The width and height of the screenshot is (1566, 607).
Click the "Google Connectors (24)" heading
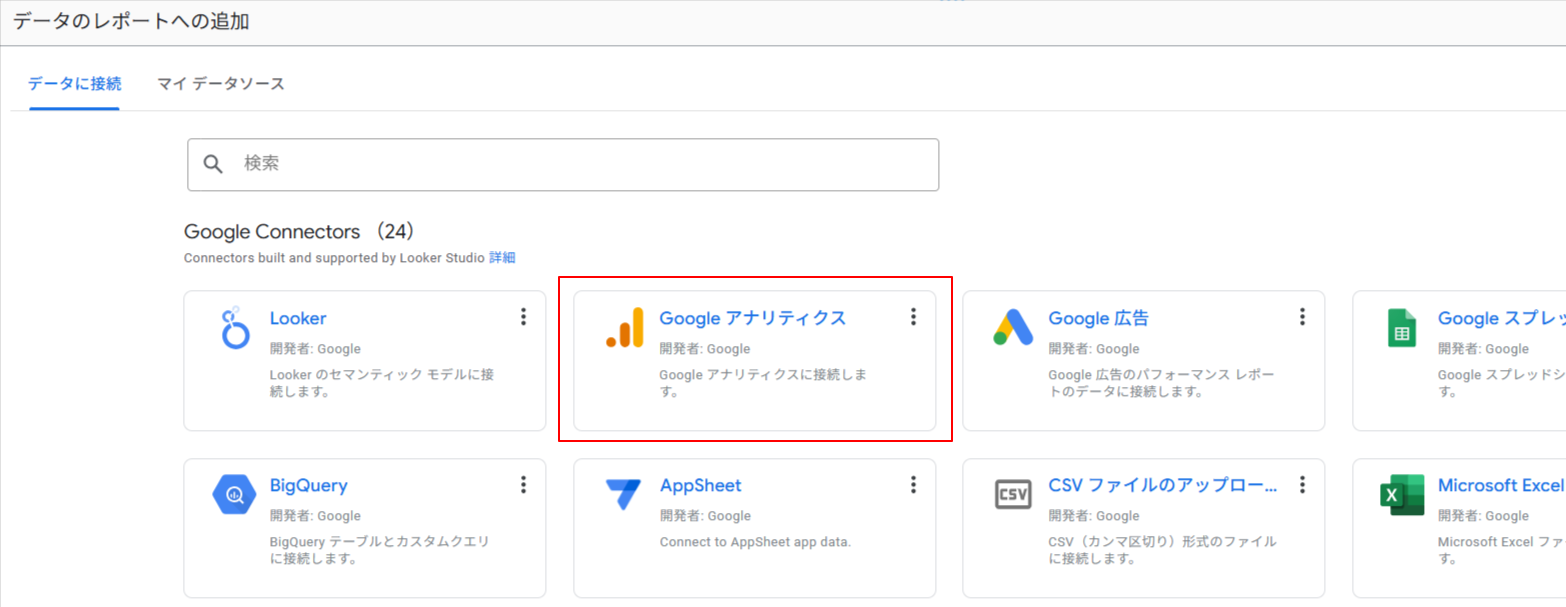tap(299, 232)
